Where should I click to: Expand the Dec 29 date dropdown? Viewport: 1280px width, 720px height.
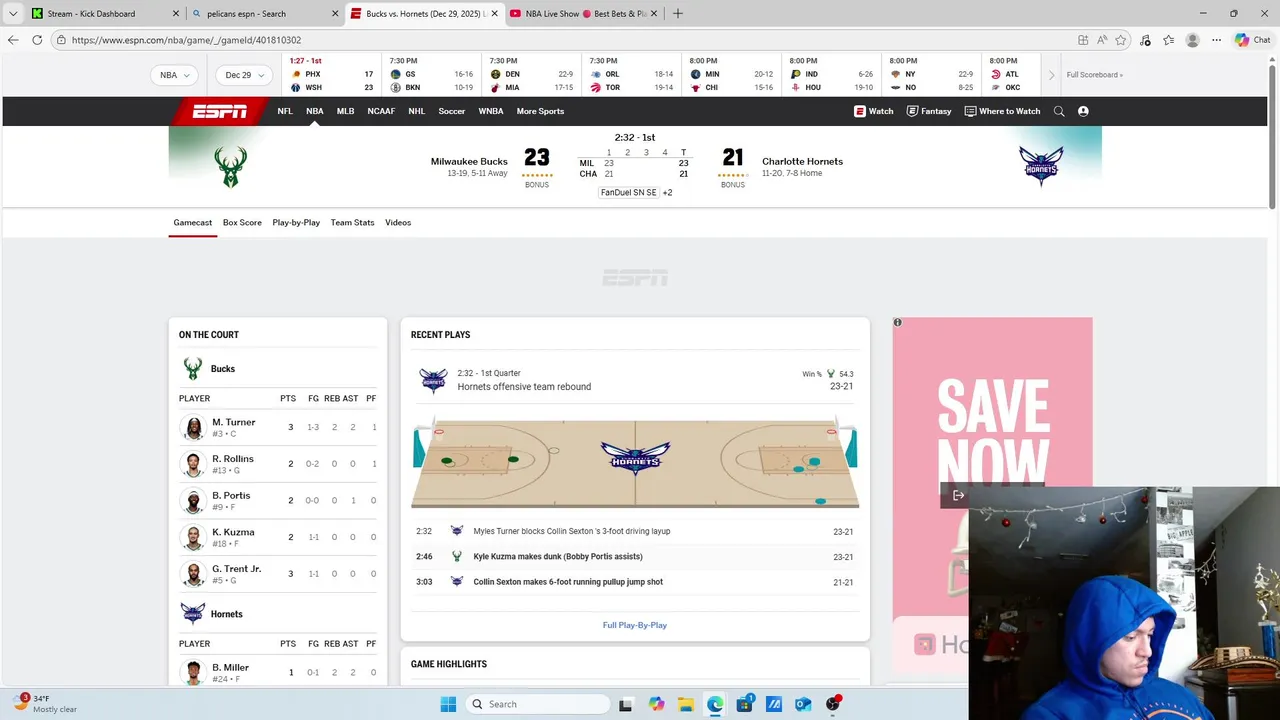point(245,75)
